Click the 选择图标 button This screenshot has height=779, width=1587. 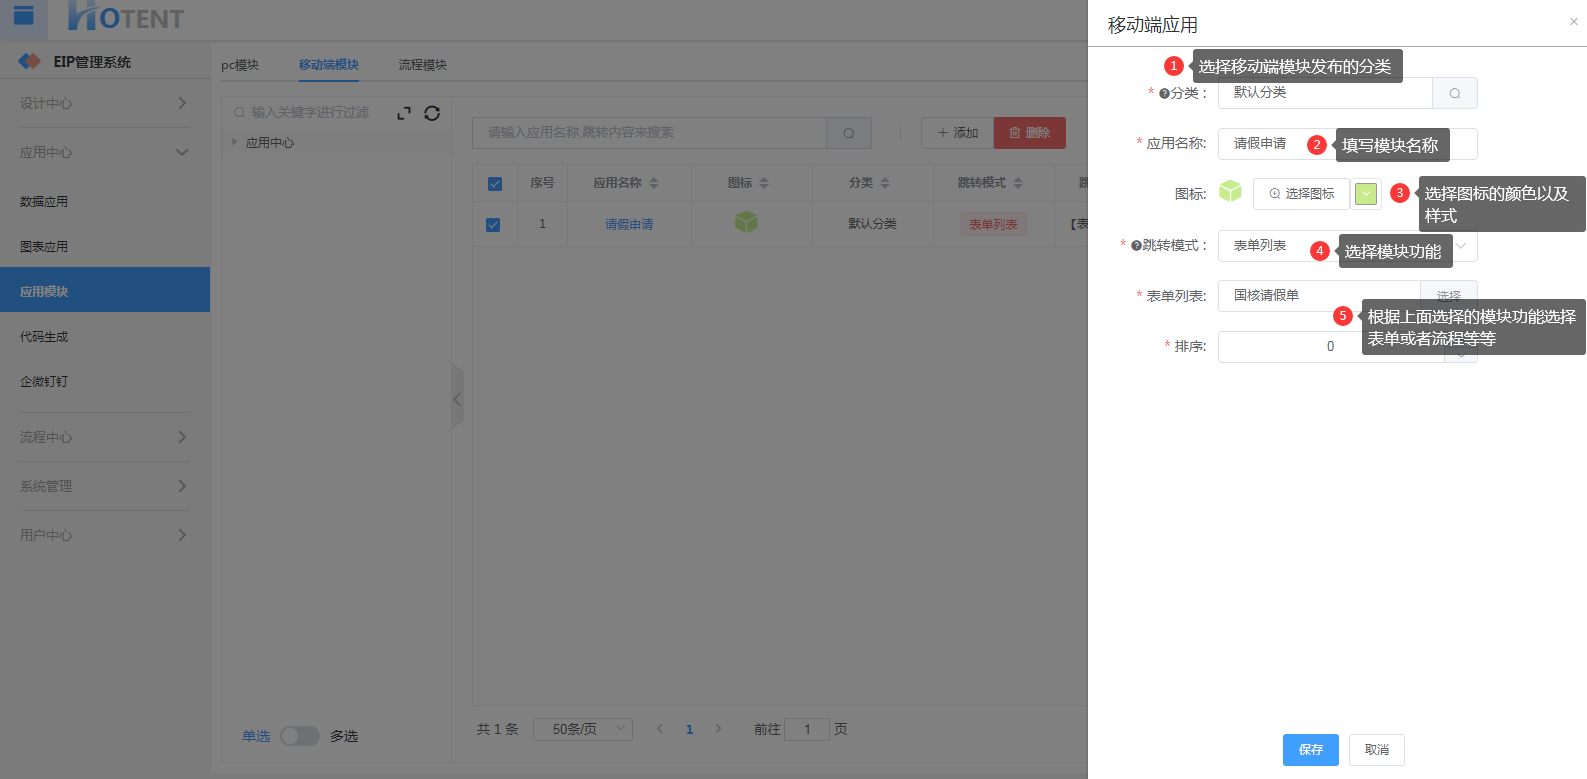point(1301,194)
